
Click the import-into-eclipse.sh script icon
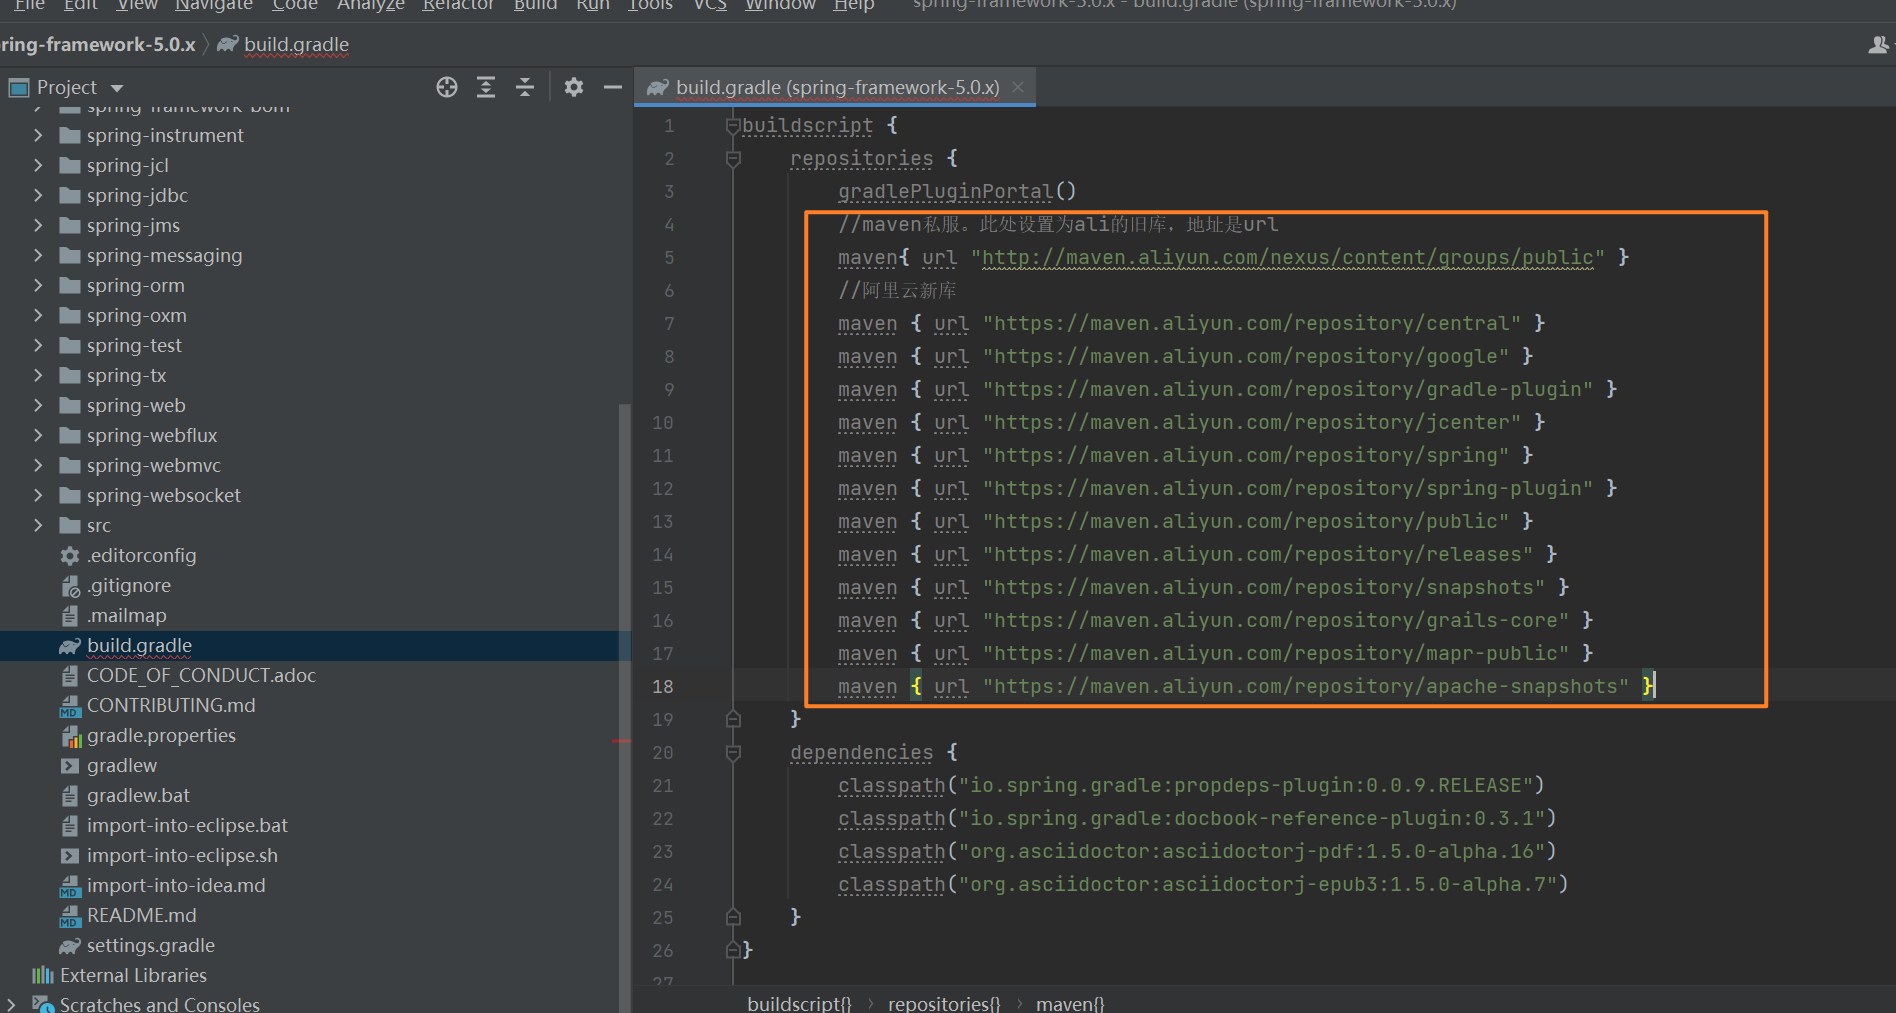pyautogui.click(x=70, y=856)
